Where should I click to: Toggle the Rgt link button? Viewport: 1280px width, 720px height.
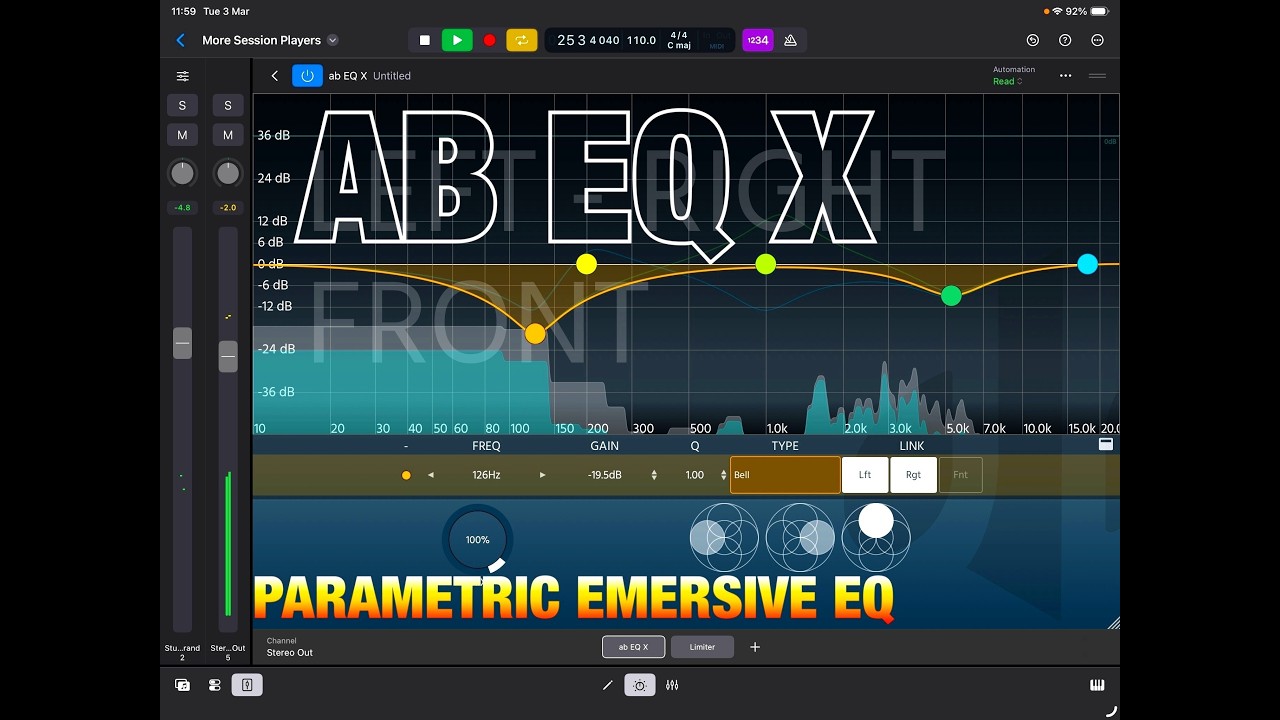913,475
